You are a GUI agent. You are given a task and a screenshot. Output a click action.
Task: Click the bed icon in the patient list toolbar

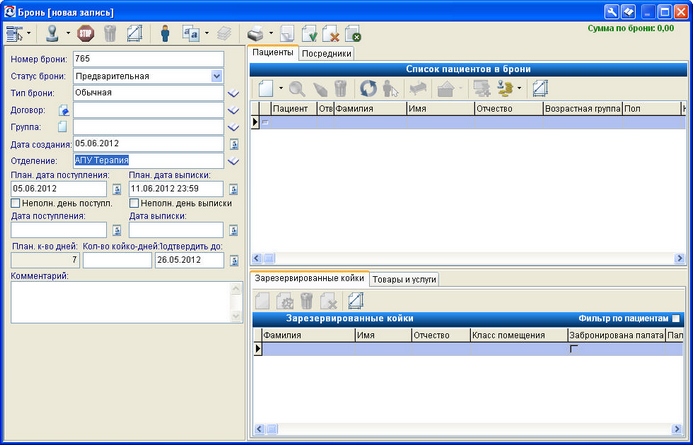tap(418, 88)
